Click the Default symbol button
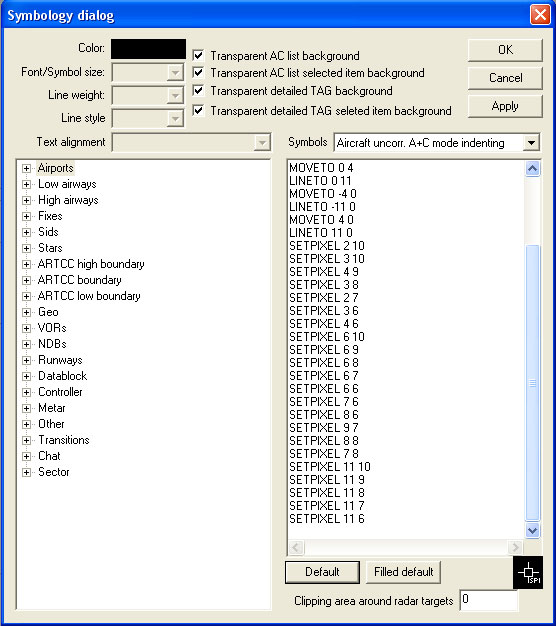 (x=322, y=572)
